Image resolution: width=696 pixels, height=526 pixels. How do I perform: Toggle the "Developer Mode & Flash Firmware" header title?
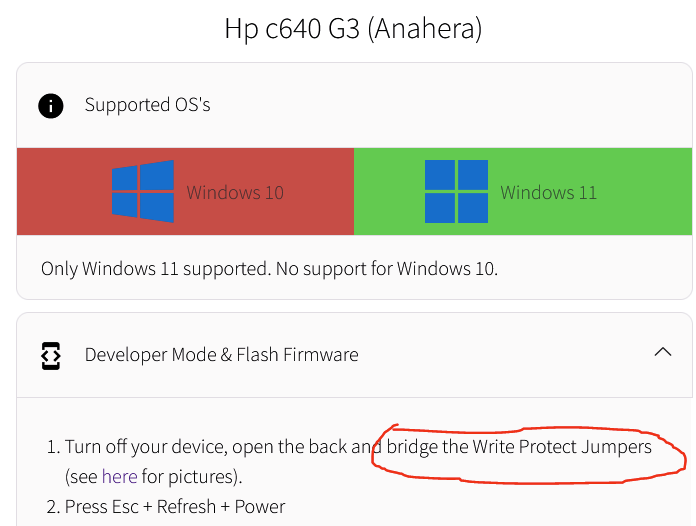tap(221, 355)
